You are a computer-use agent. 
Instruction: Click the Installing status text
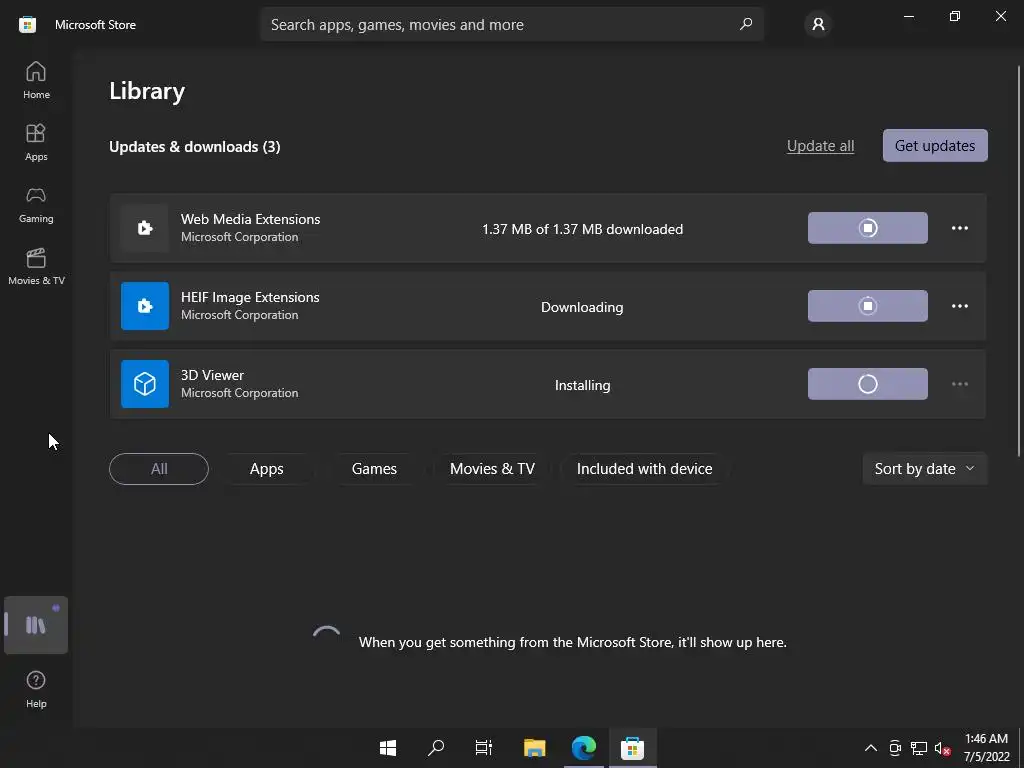pos(583,385)
